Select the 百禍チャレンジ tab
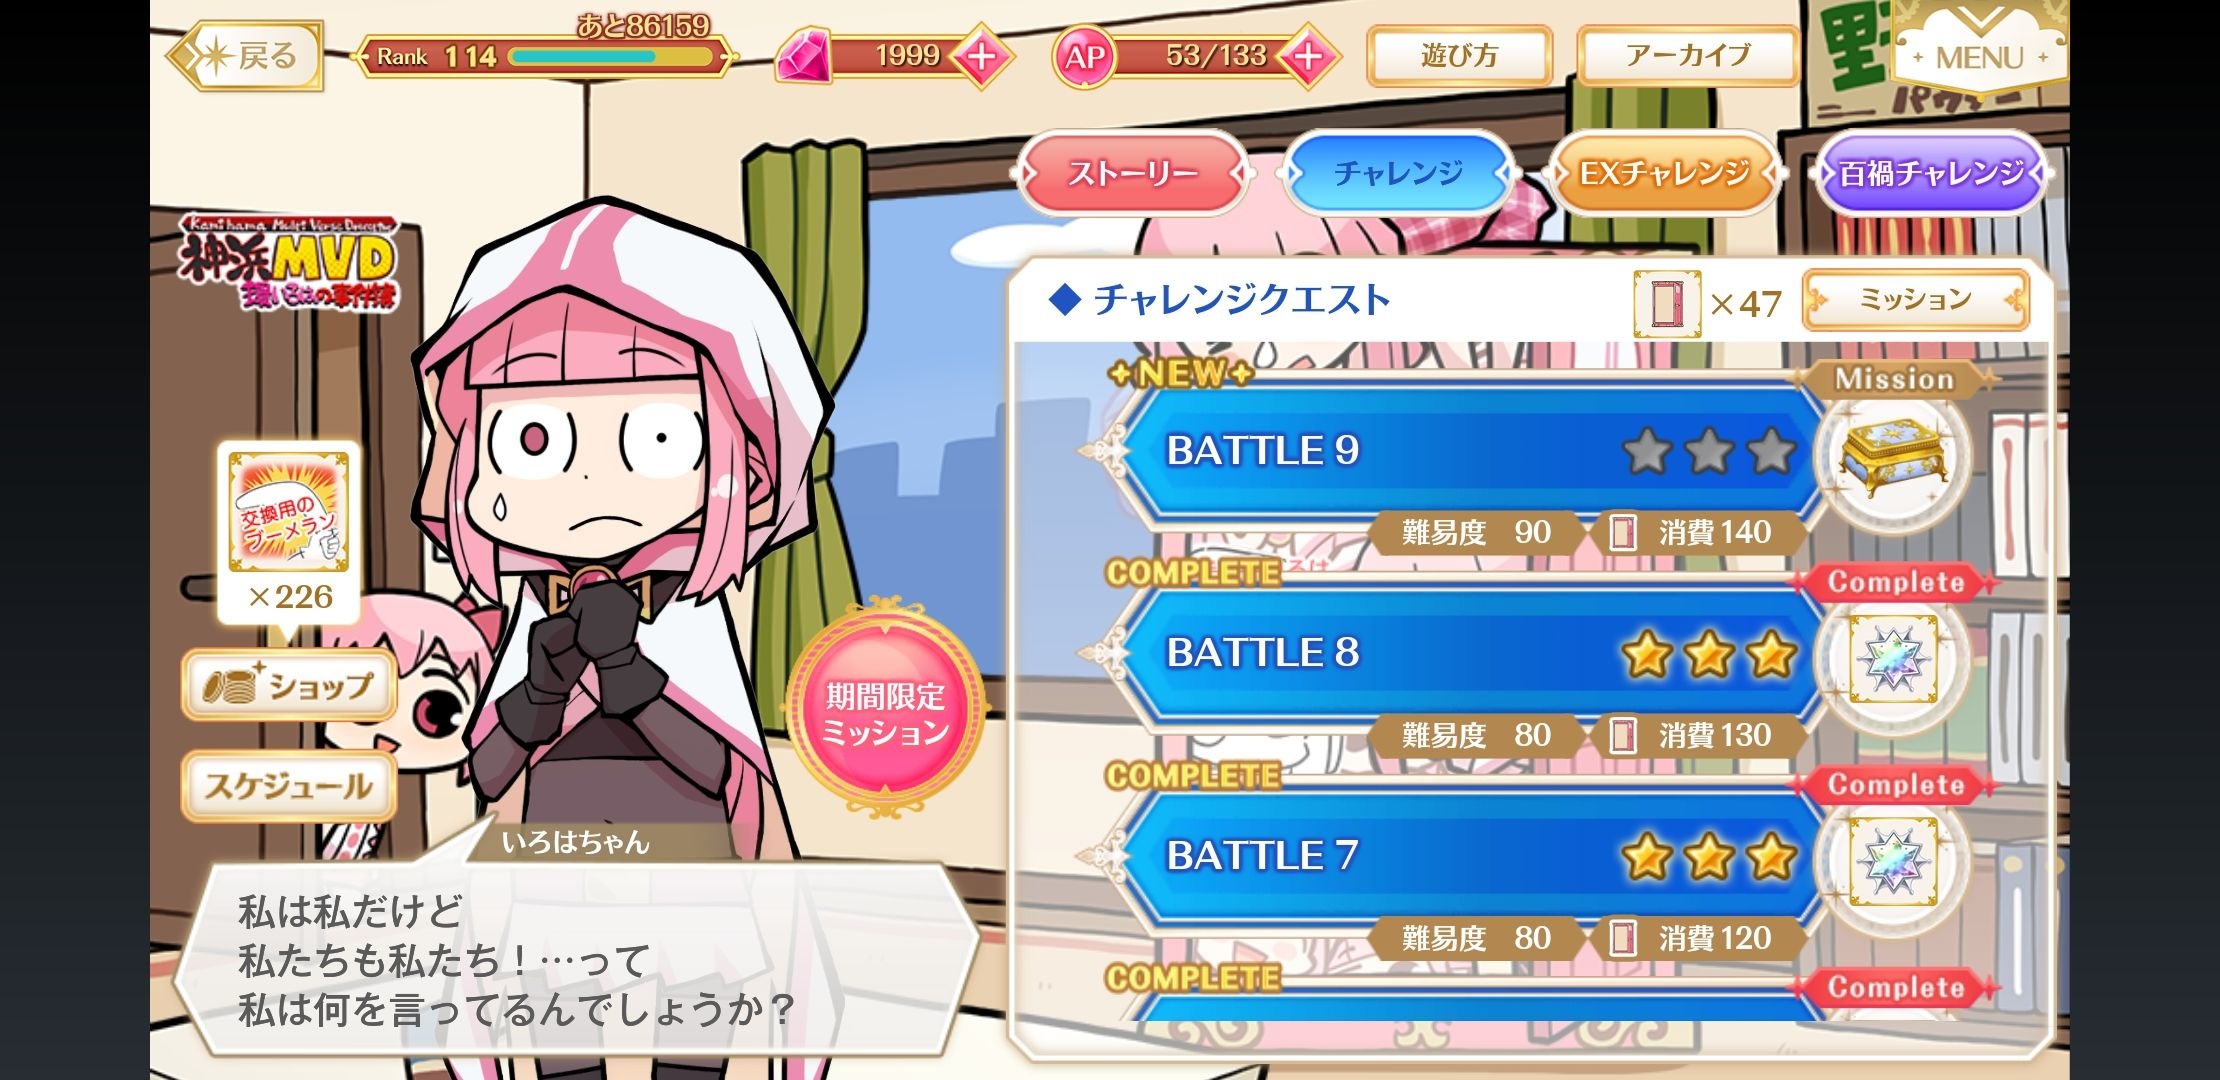The height and width of the screenshot is (1080, 2220). (x=1931, y=174)
